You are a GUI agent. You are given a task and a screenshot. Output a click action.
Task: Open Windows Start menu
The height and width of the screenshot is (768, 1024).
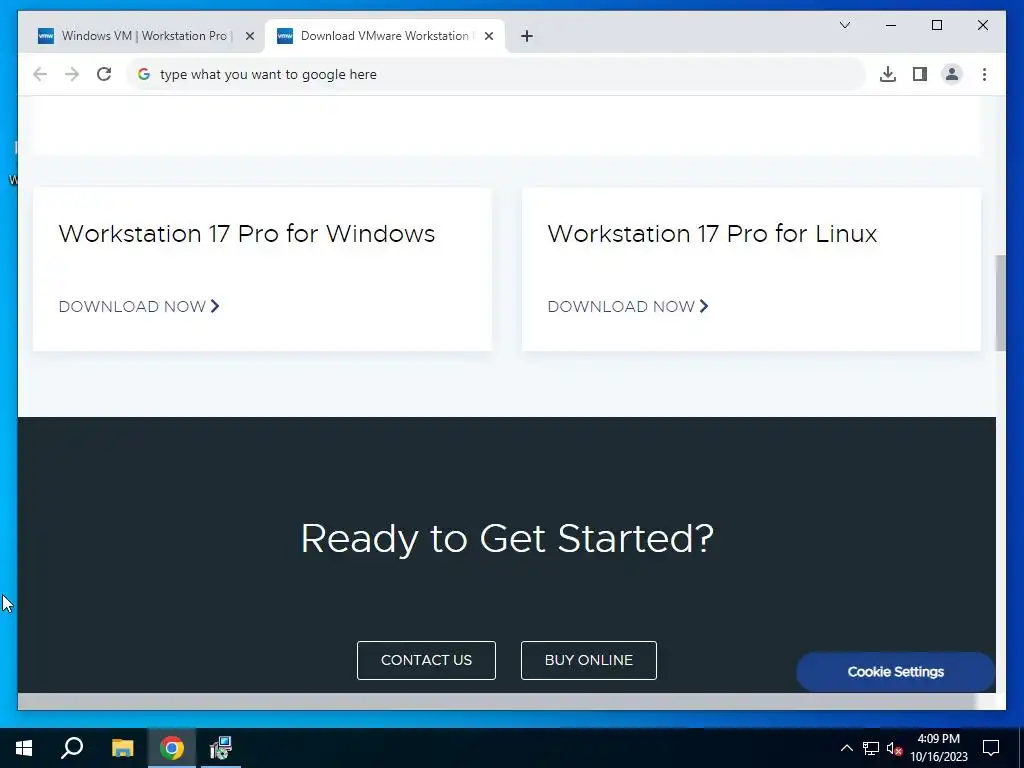[x=24, y=748]
